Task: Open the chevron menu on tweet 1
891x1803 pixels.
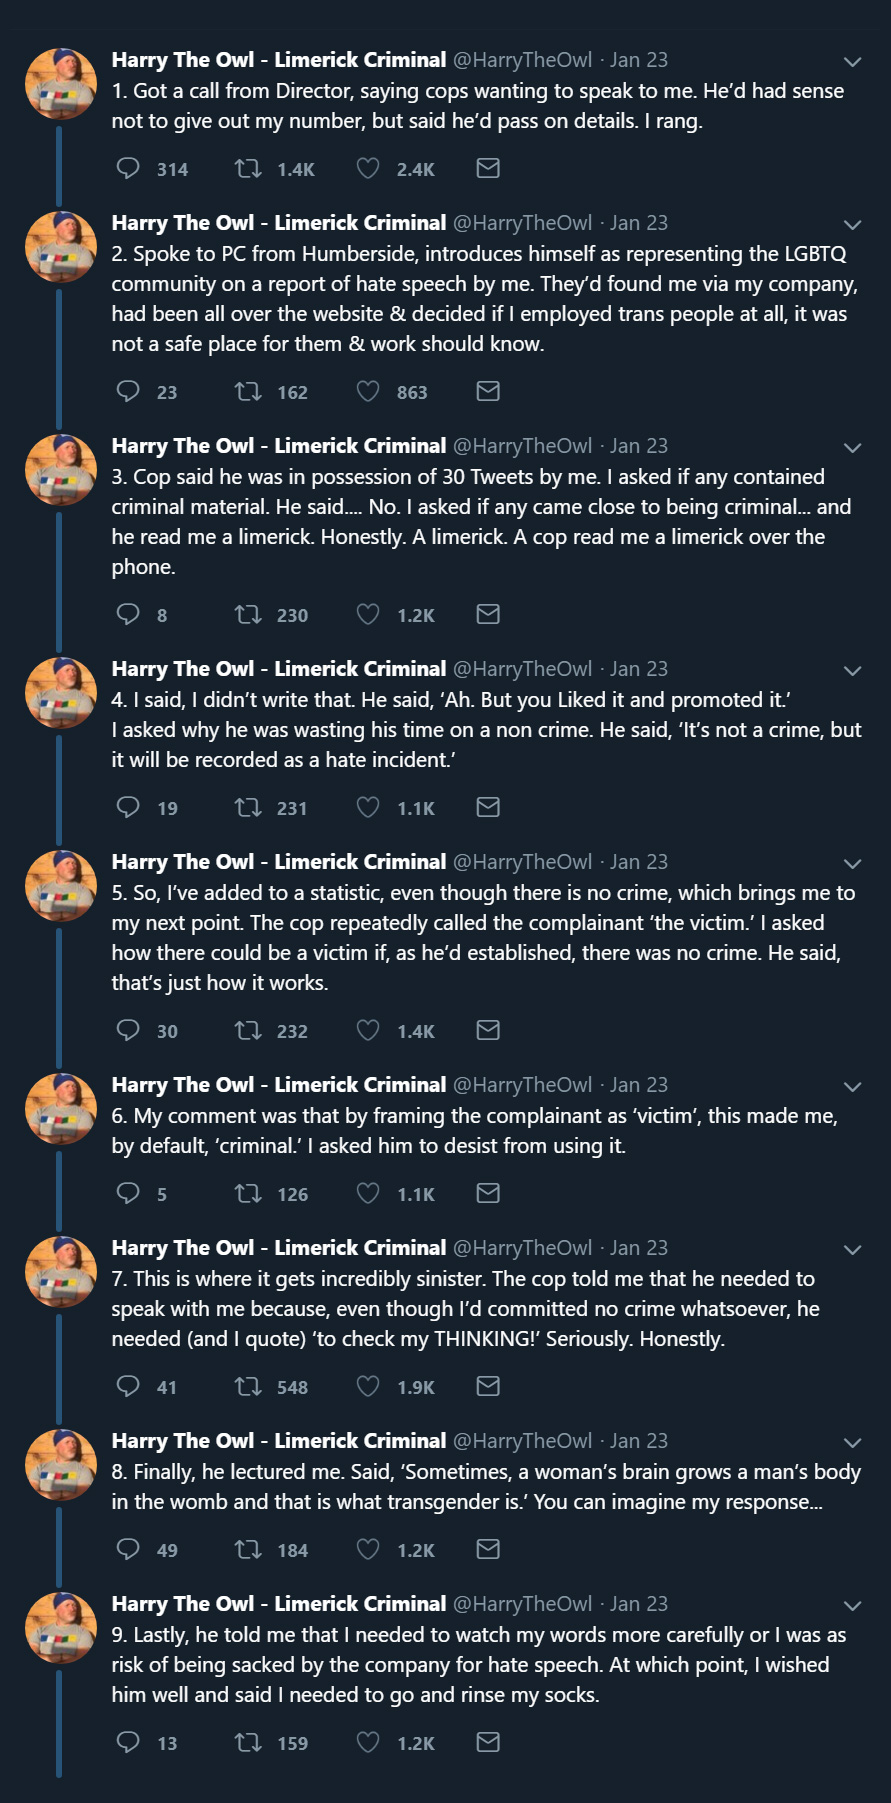Action: tap(852, 62)
